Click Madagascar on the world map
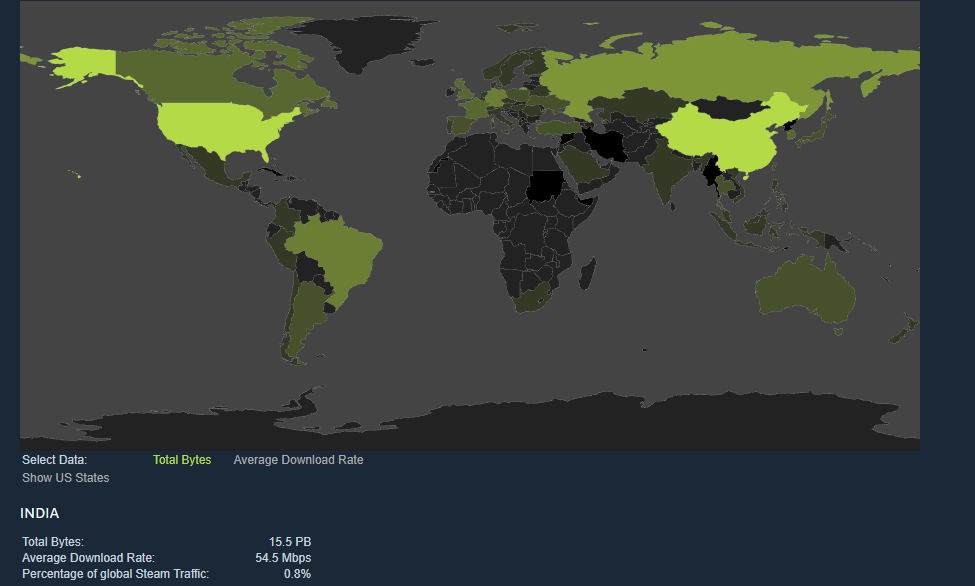 (x=588, y=274)
